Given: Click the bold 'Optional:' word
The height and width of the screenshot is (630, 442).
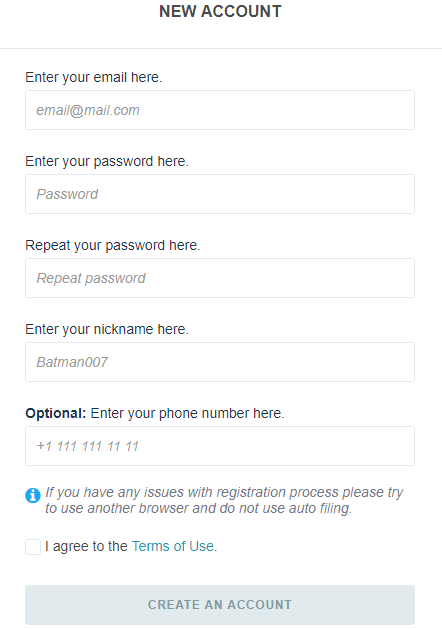Looking at the screenshot, I should point(56,413).
